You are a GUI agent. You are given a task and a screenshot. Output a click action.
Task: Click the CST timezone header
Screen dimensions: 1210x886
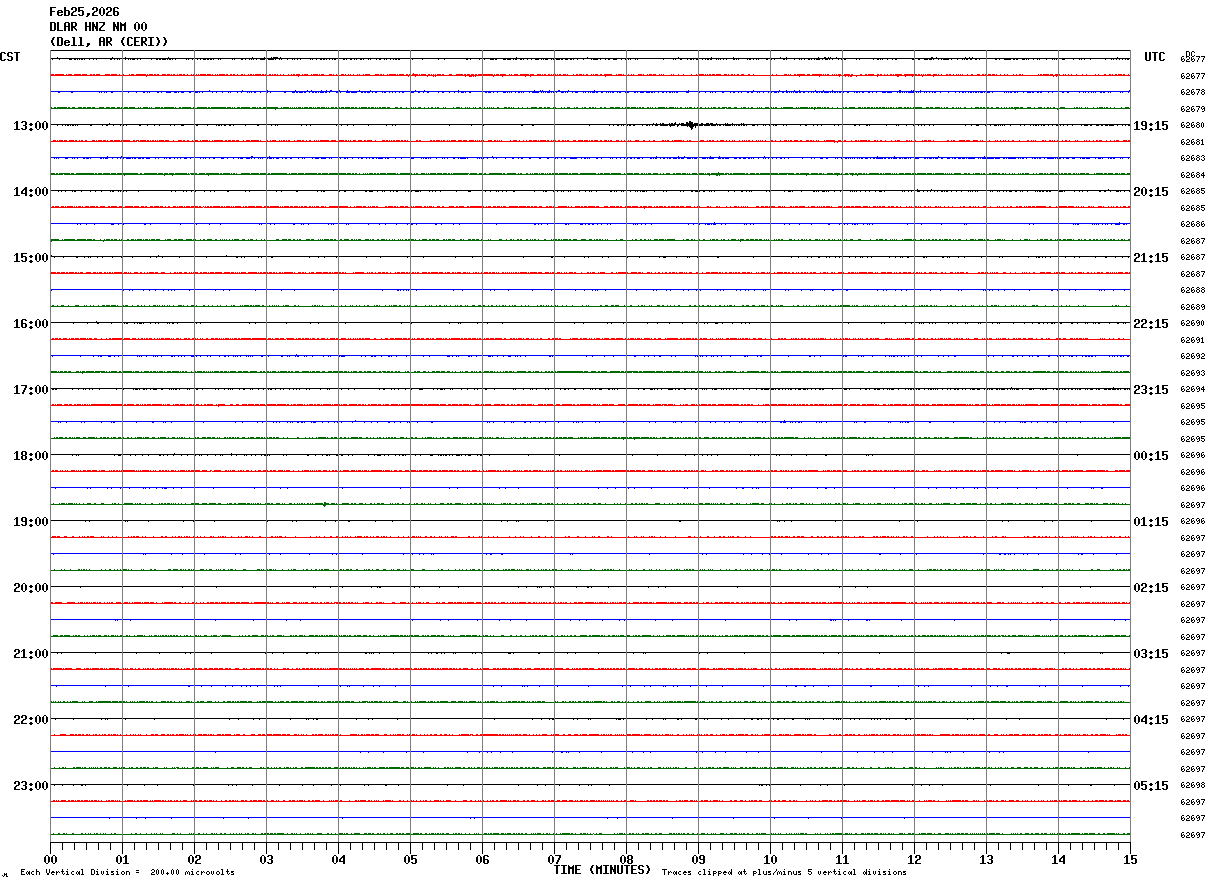(10, 57)
